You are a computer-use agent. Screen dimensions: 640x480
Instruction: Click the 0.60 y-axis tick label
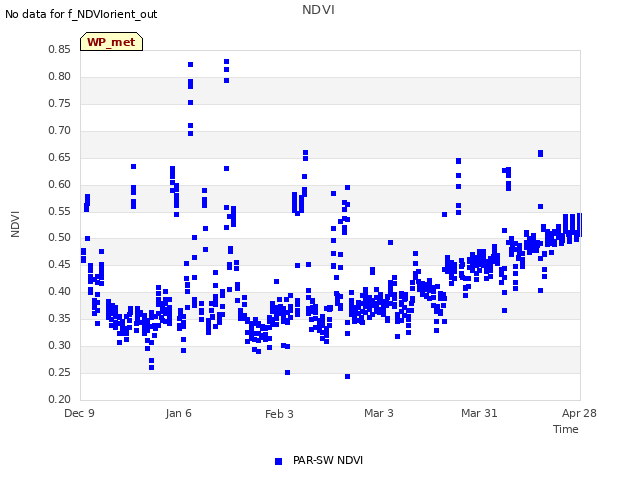pyautogui.click(x=59, y=184)
